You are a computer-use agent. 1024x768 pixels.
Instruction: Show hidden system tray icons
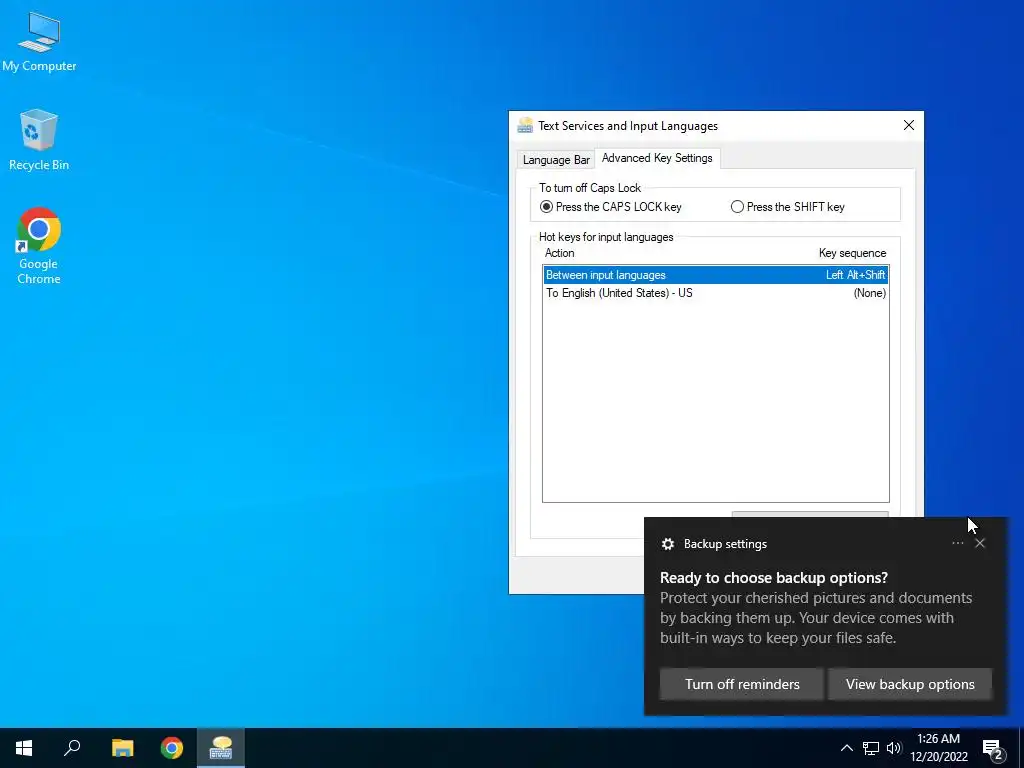(x=846, y=748)
